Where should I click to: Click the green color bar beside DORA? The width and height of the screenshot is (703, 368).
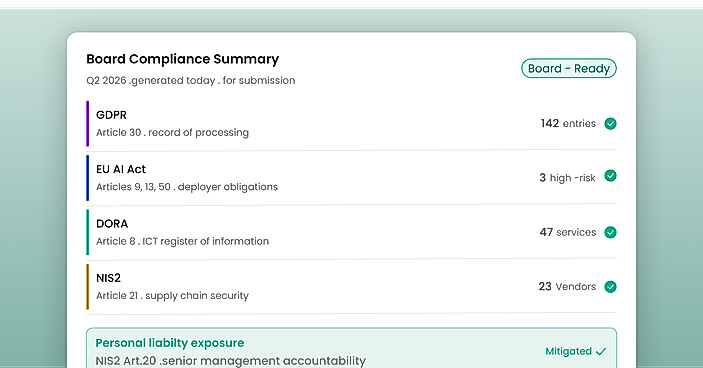(x=87, y=232)
